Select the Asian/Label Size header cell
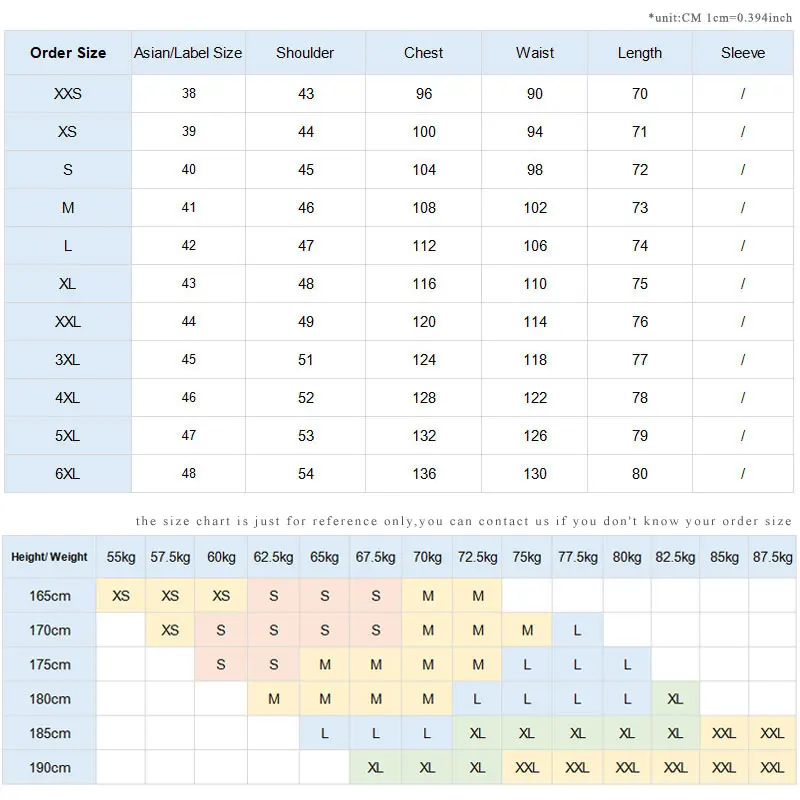This screenshot has height=800, width=800. (x=188, y=53)
